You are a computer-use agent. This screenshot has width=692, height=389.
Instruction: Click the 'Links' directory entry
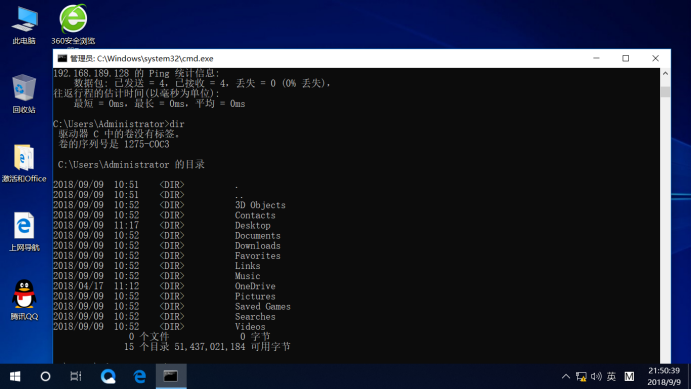click(x=247, y=266)
